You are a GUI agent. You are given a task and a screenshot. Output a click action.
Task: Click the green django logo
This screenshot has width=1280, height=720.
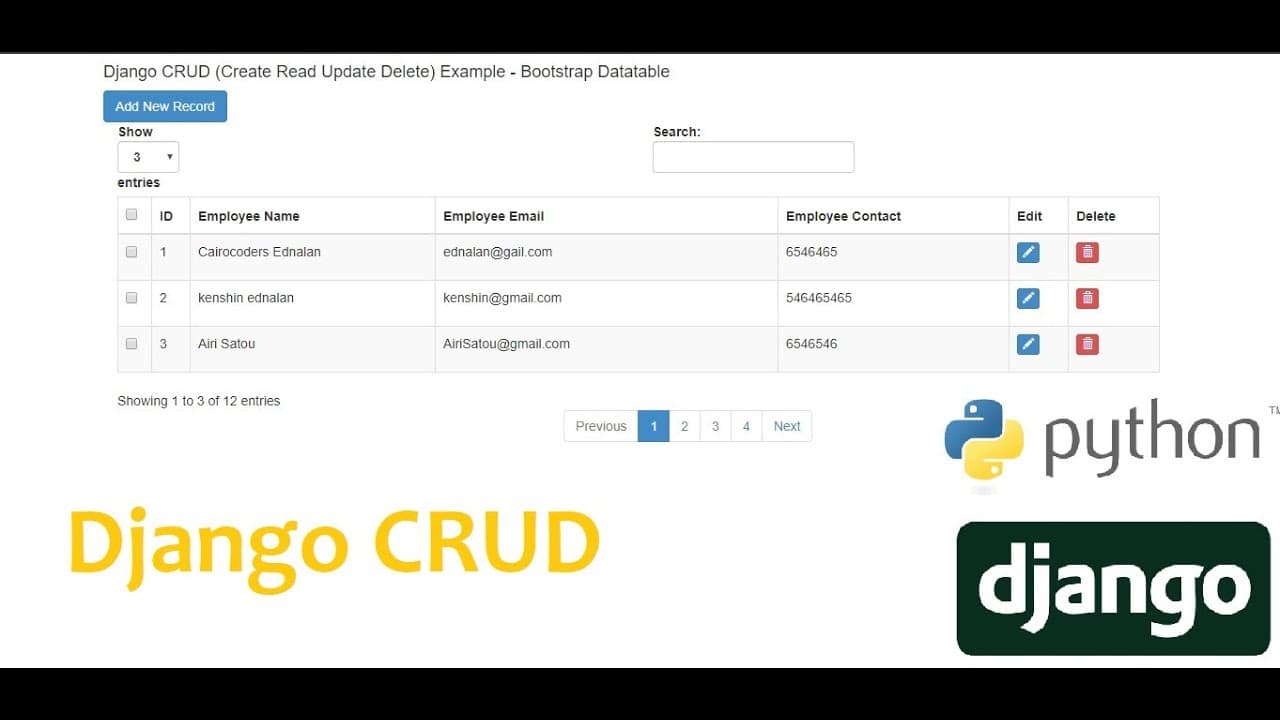(x=1113, y=588)
